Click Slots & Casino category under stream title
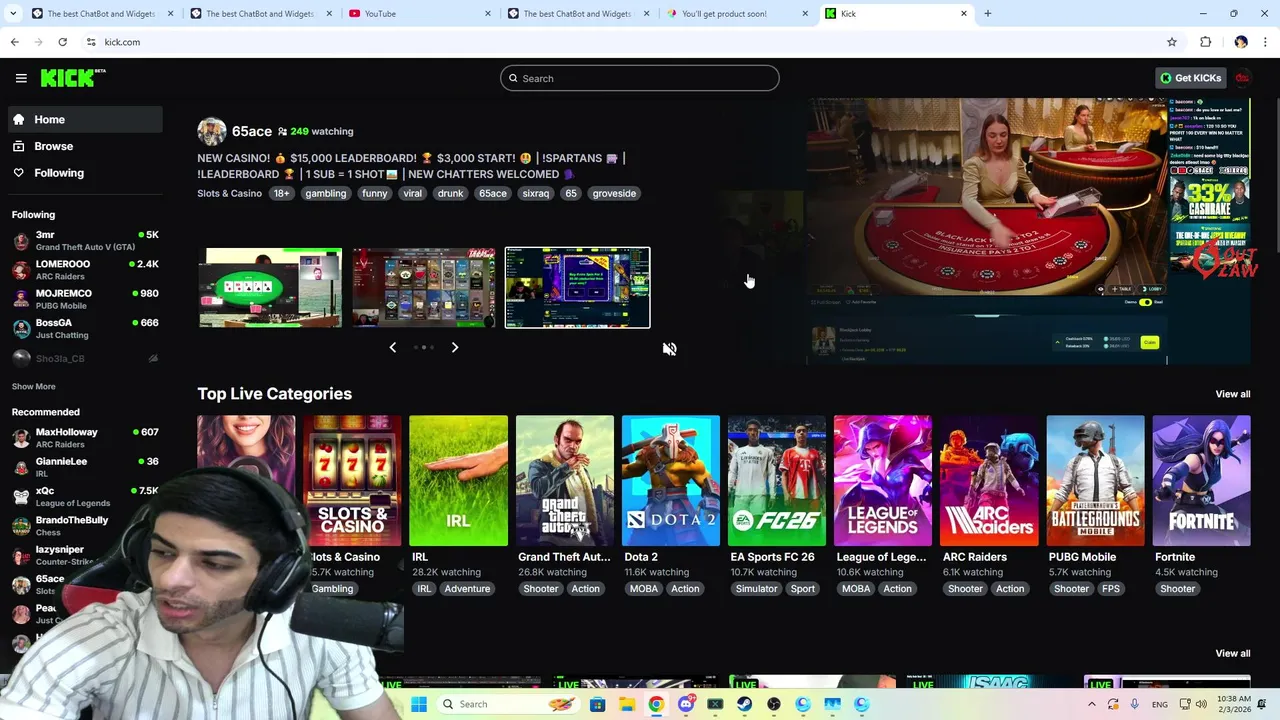1280x720 pixels. click(x=229, y=193)
